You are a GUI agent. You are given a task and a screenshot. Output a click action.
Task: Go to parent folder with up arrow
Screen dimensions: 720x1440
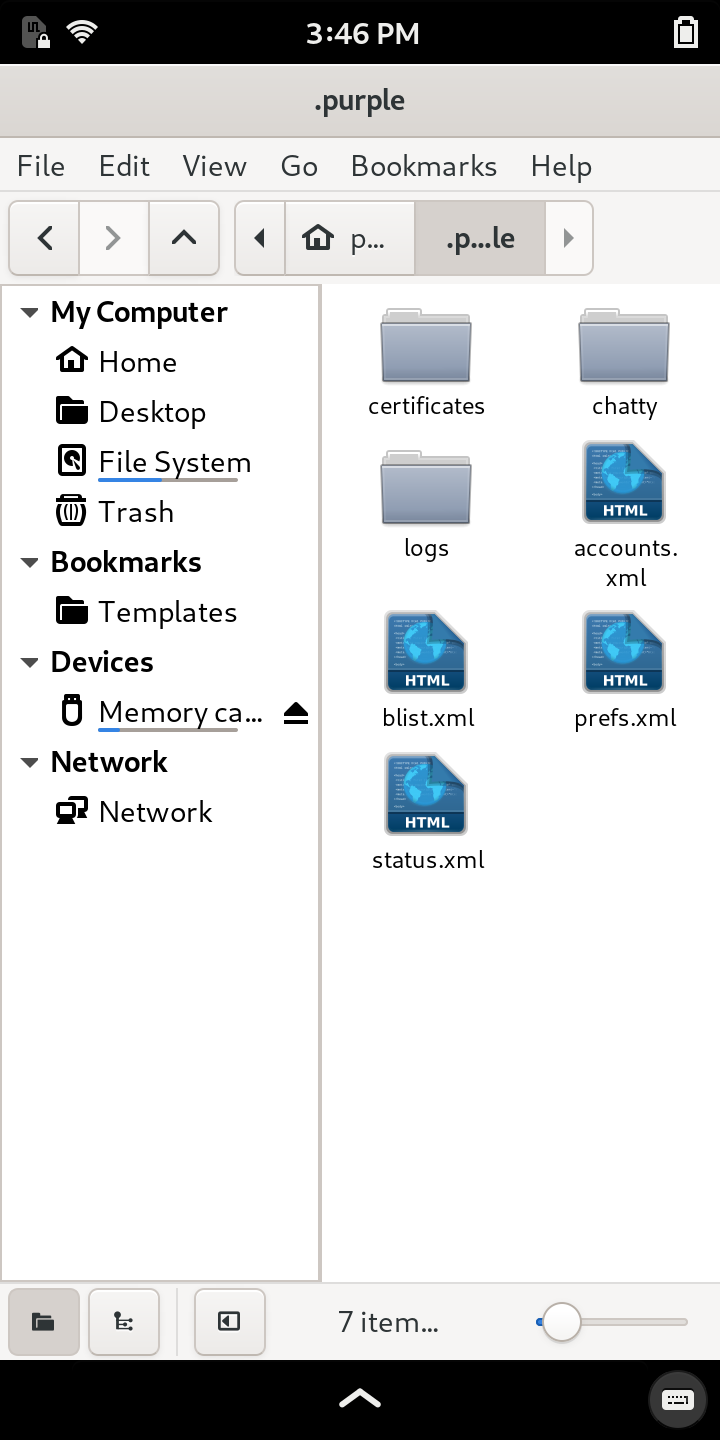[184, 238]
